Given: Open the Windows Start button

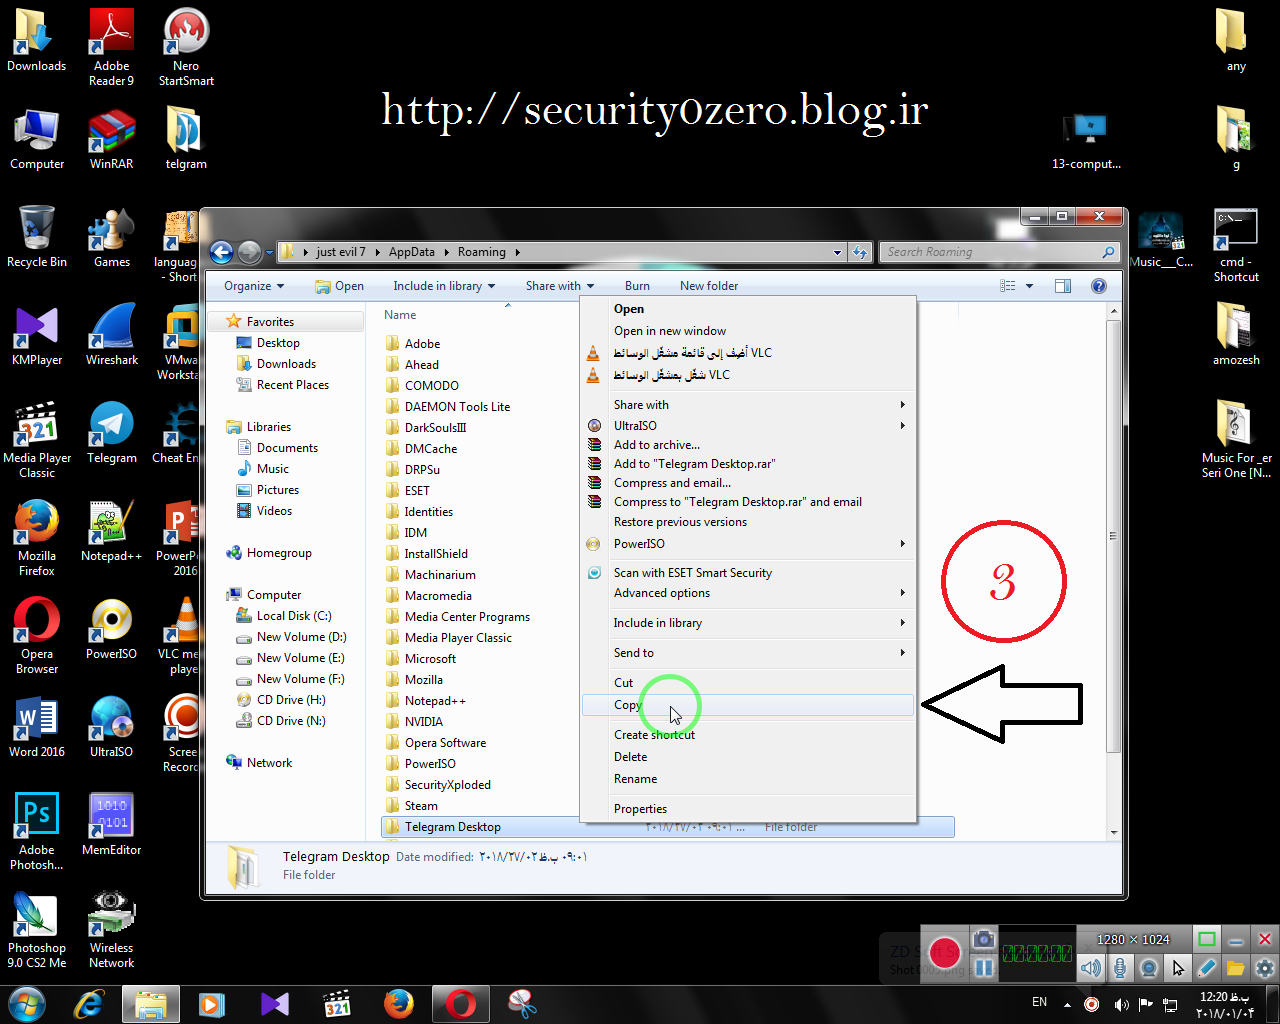Looking at the screenshot, I should tap(27, 1003).
